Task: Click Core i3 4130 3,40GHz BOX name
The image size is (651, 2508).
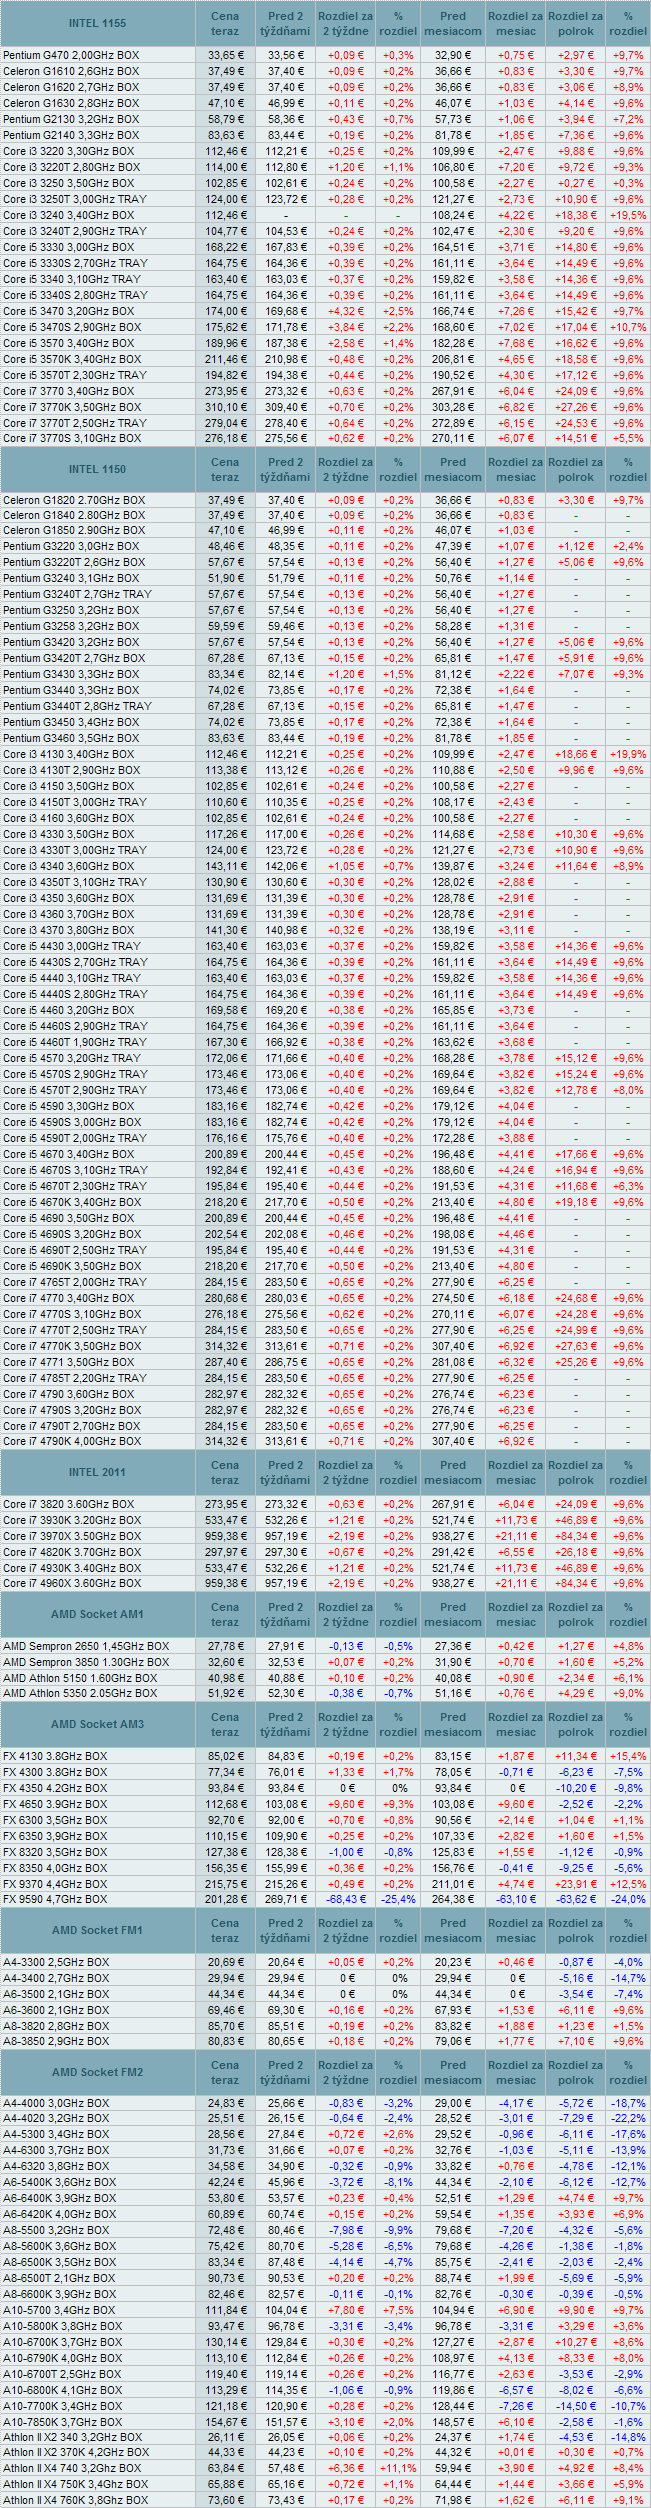Action: tap(68, 754)
